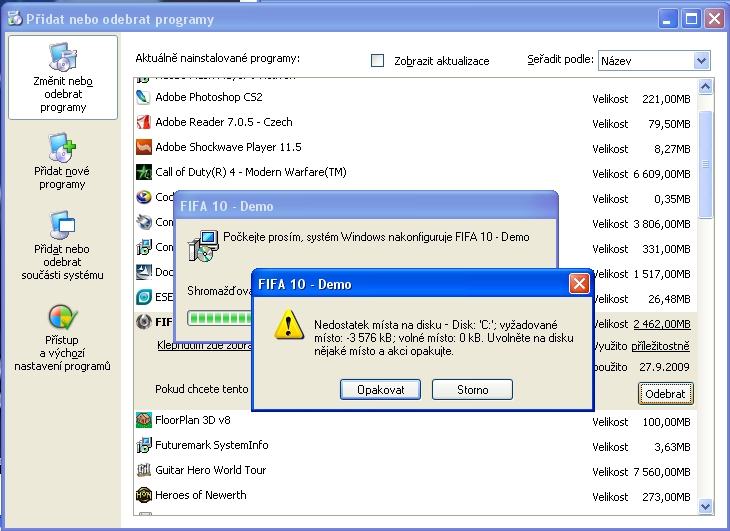Viewport: 730px width, 531px height.
Task: Click the green installation progress bar
Action: pyautogui.click(x=219, y=318)
